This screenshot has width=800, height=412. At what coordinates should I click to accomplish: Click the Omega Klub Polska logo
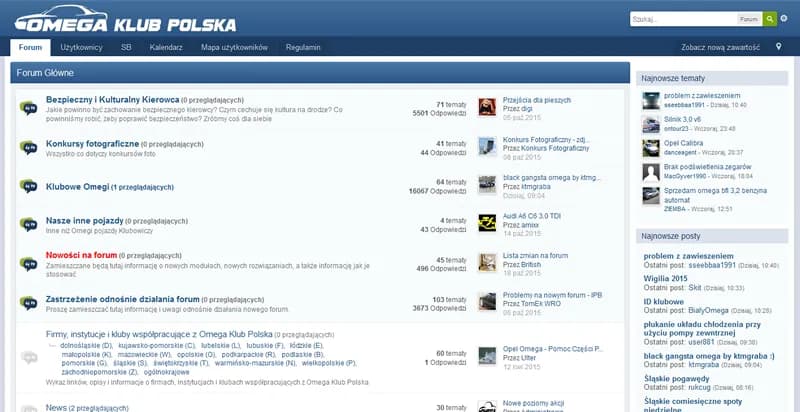tap(127, 21)
